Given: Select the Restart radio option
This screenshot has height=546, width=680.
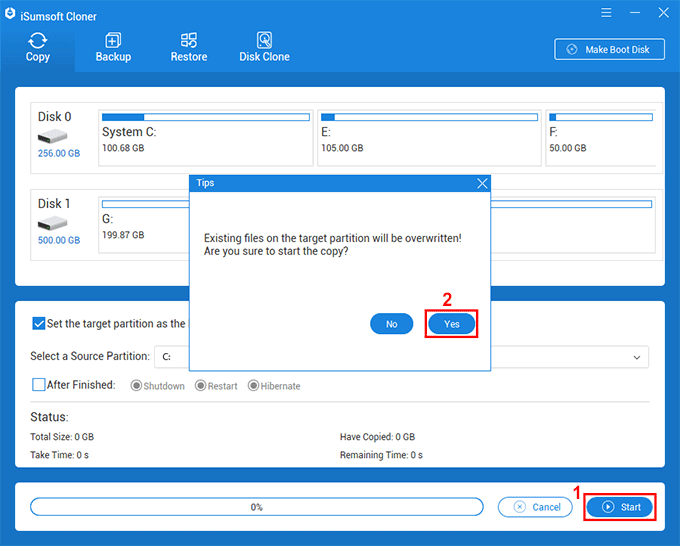Looking at the screenshot, I should click(x=200, y=386).
